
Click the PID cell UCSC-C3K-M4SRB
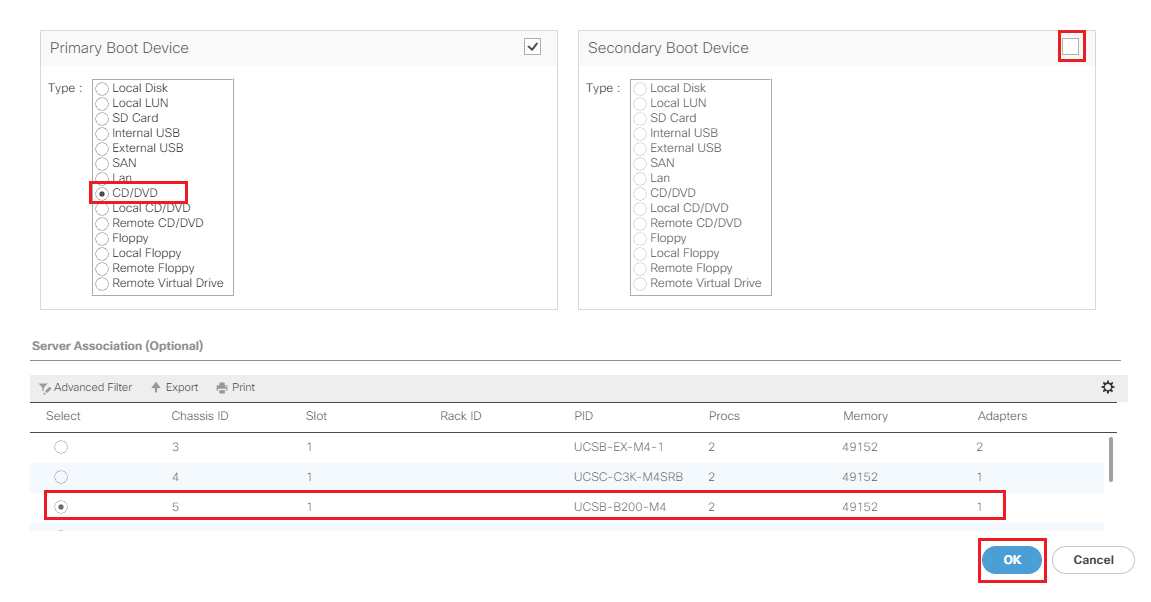click(628, 477)
